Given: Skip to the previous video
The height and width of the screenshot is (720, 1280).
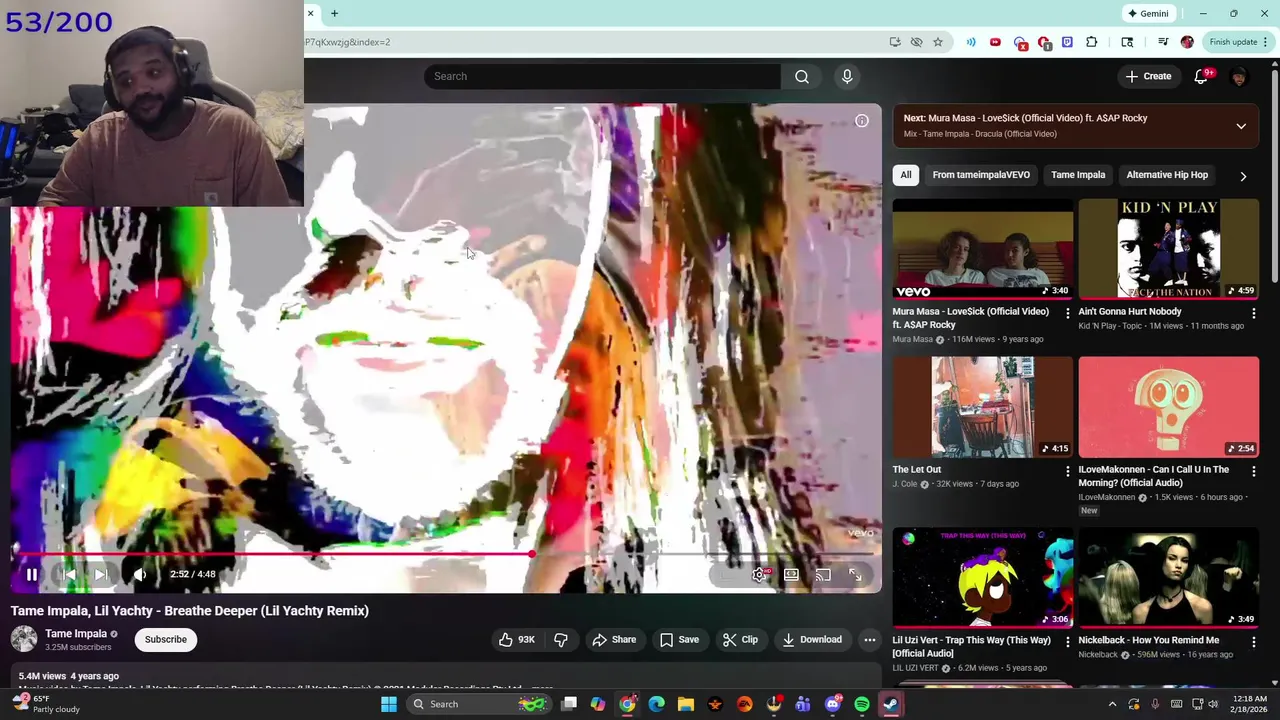Looking at the screenshot, I should 68,574.
